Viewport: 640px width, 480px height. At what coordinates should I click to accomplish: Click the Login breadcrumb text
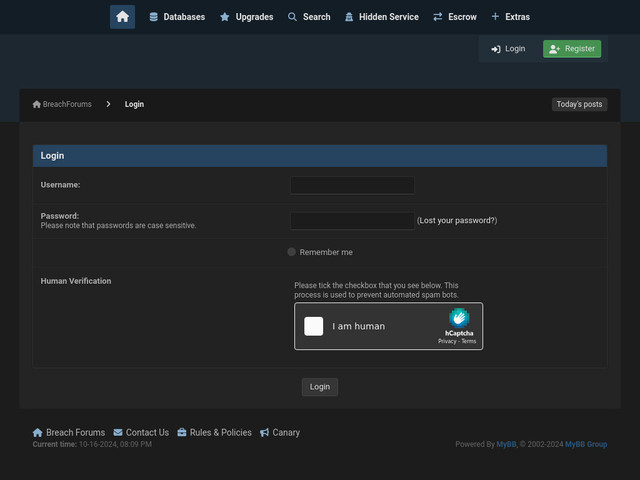tap(134, 104)
